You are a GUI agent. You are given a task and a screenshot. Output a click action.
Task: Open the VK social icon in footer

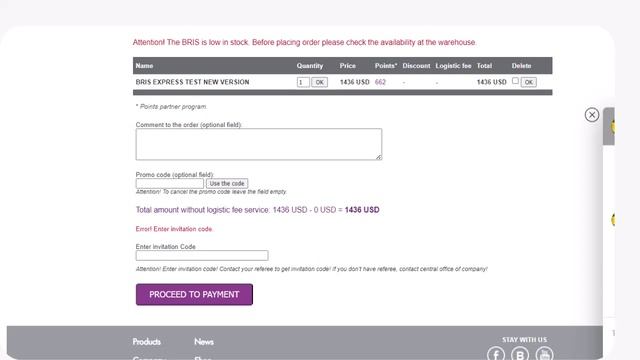point(520,354)
